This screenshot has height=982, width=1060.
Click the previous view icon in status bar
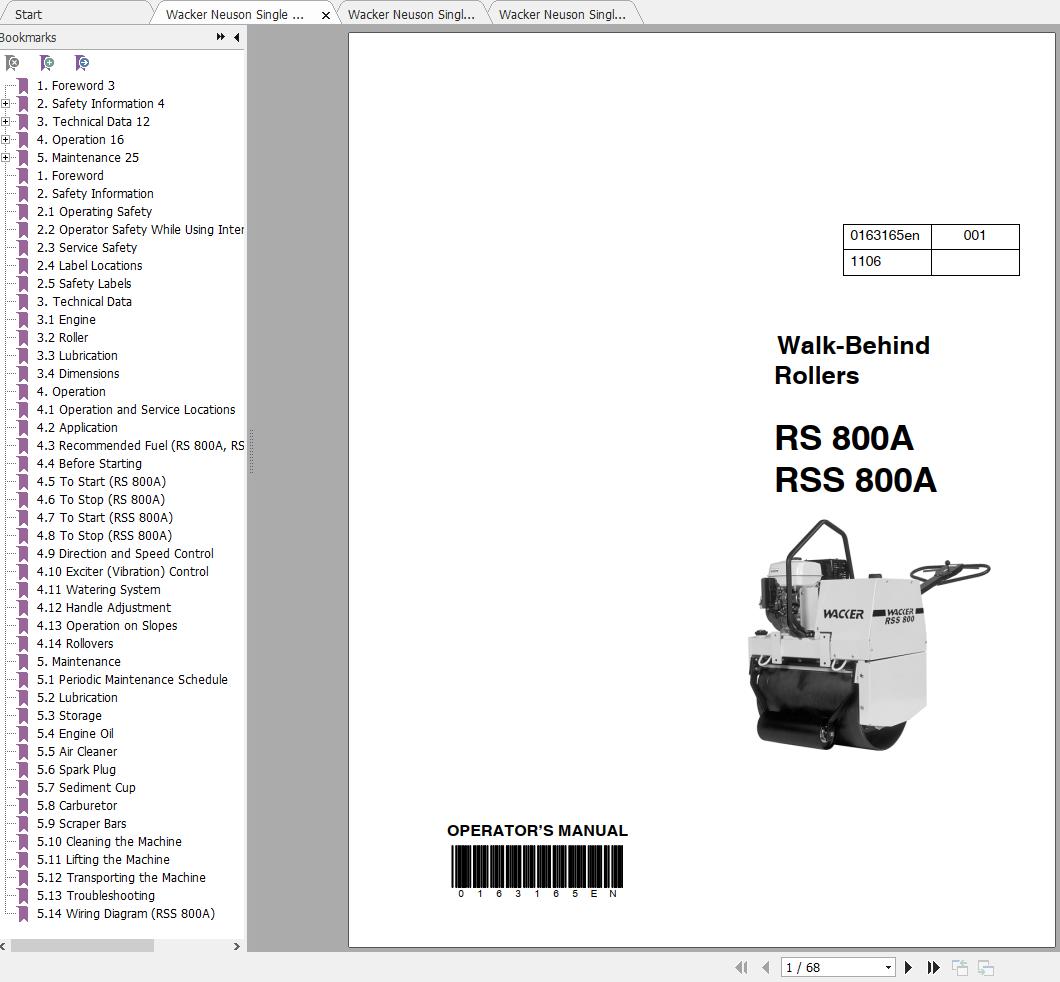click(x=960, y=967)
